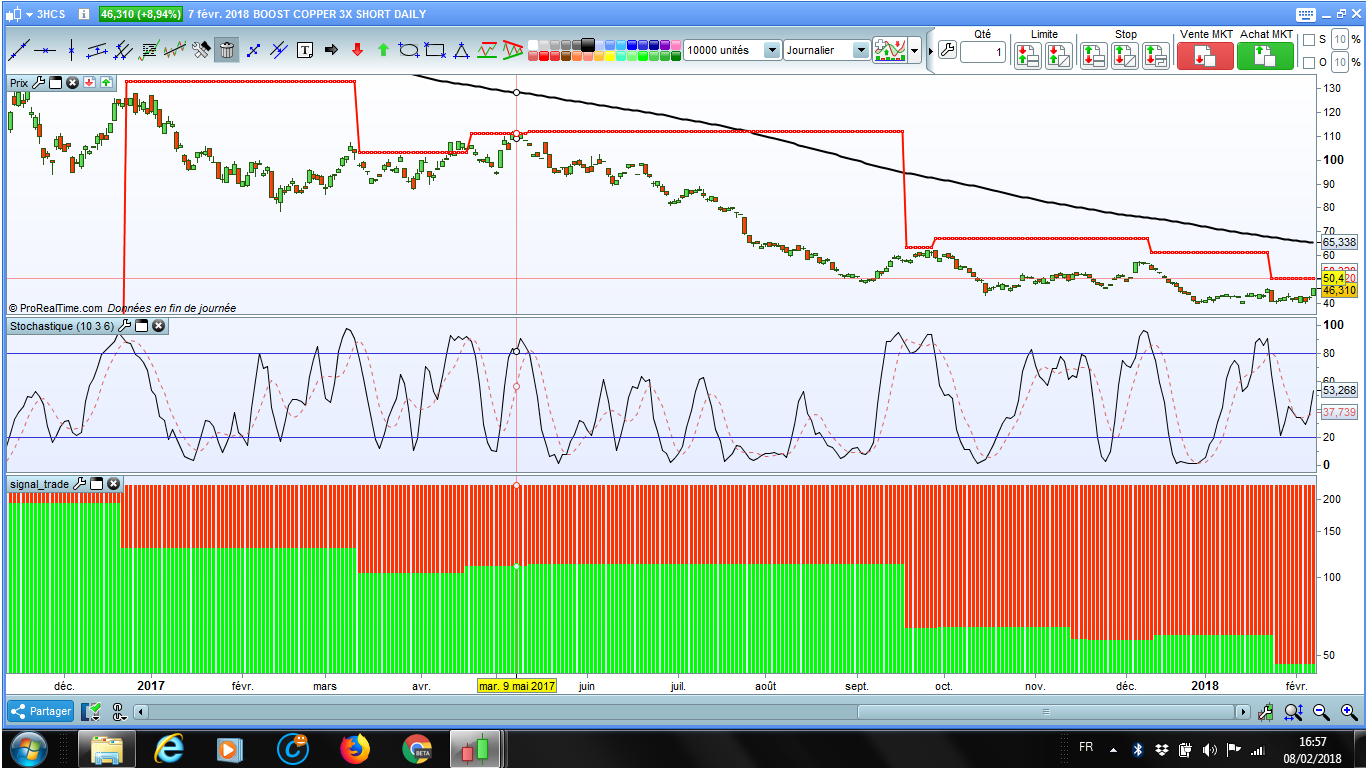Click the Qté quantity input field

983,52
